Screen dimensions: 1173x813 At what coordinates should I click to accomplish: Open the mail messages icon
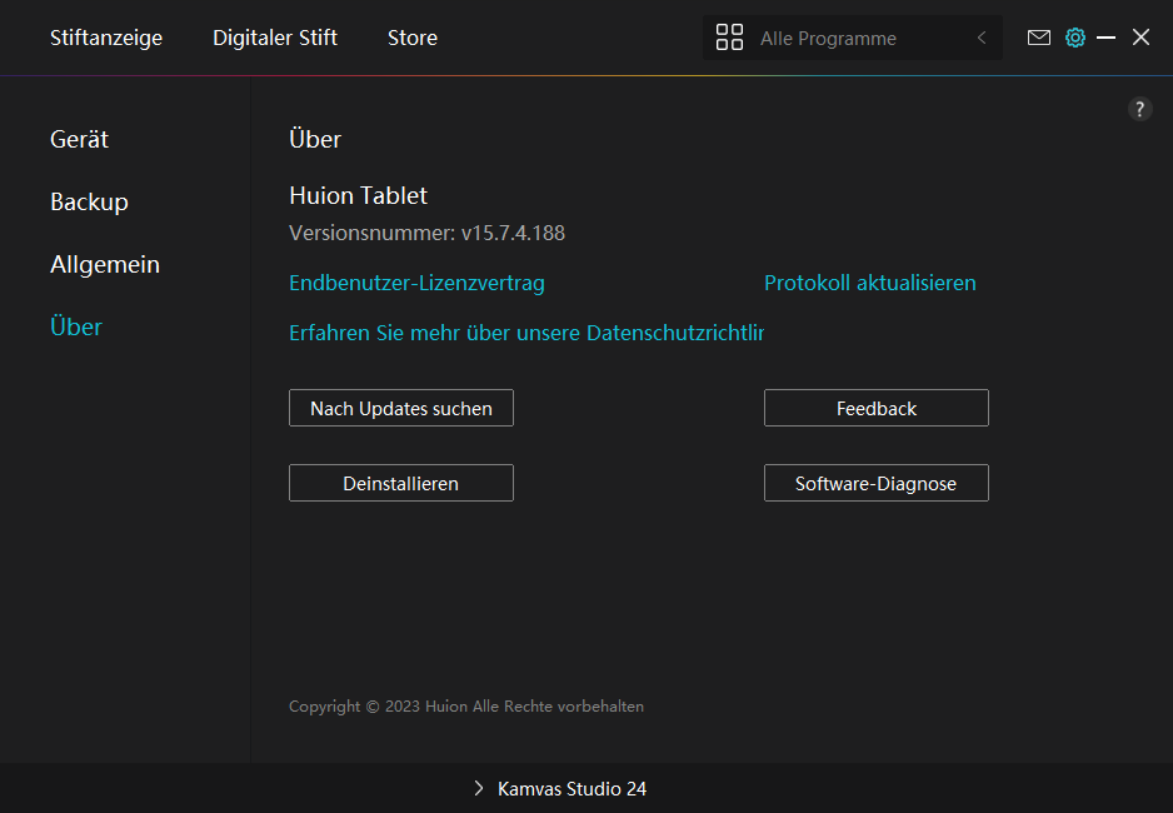[1039, 38]
